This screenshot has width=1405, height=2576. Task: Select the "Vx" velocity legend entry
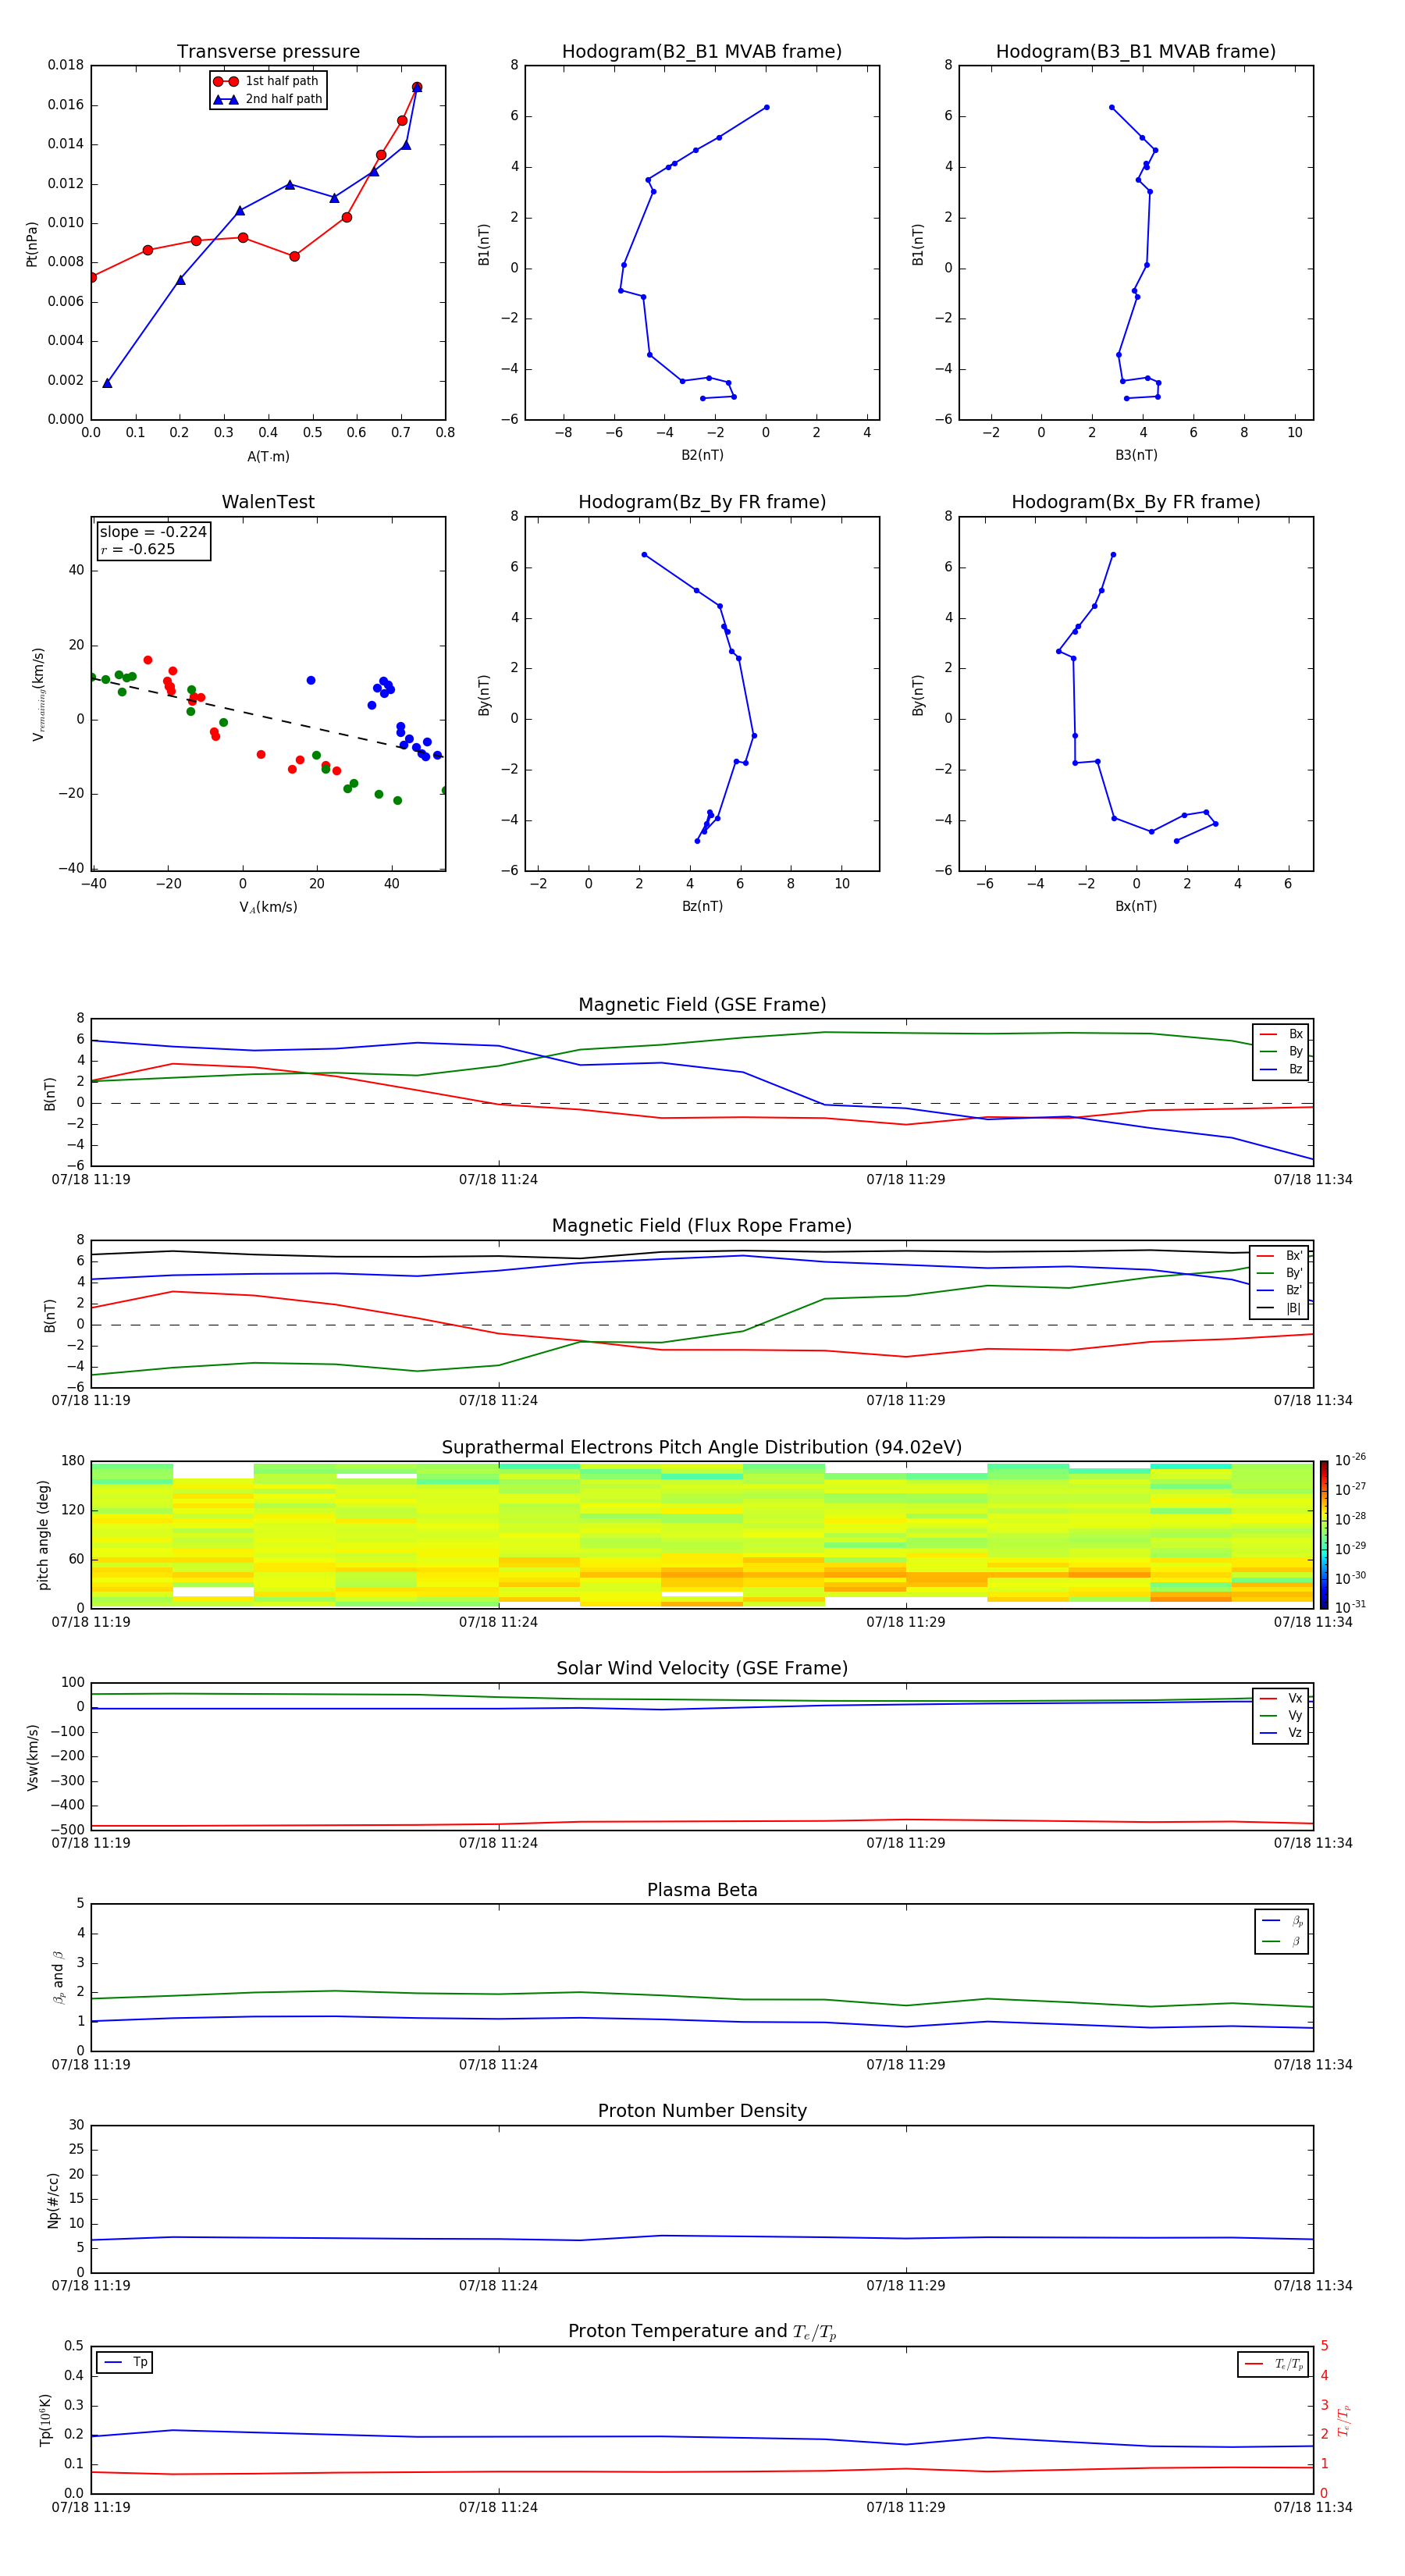[1281, 1698]
